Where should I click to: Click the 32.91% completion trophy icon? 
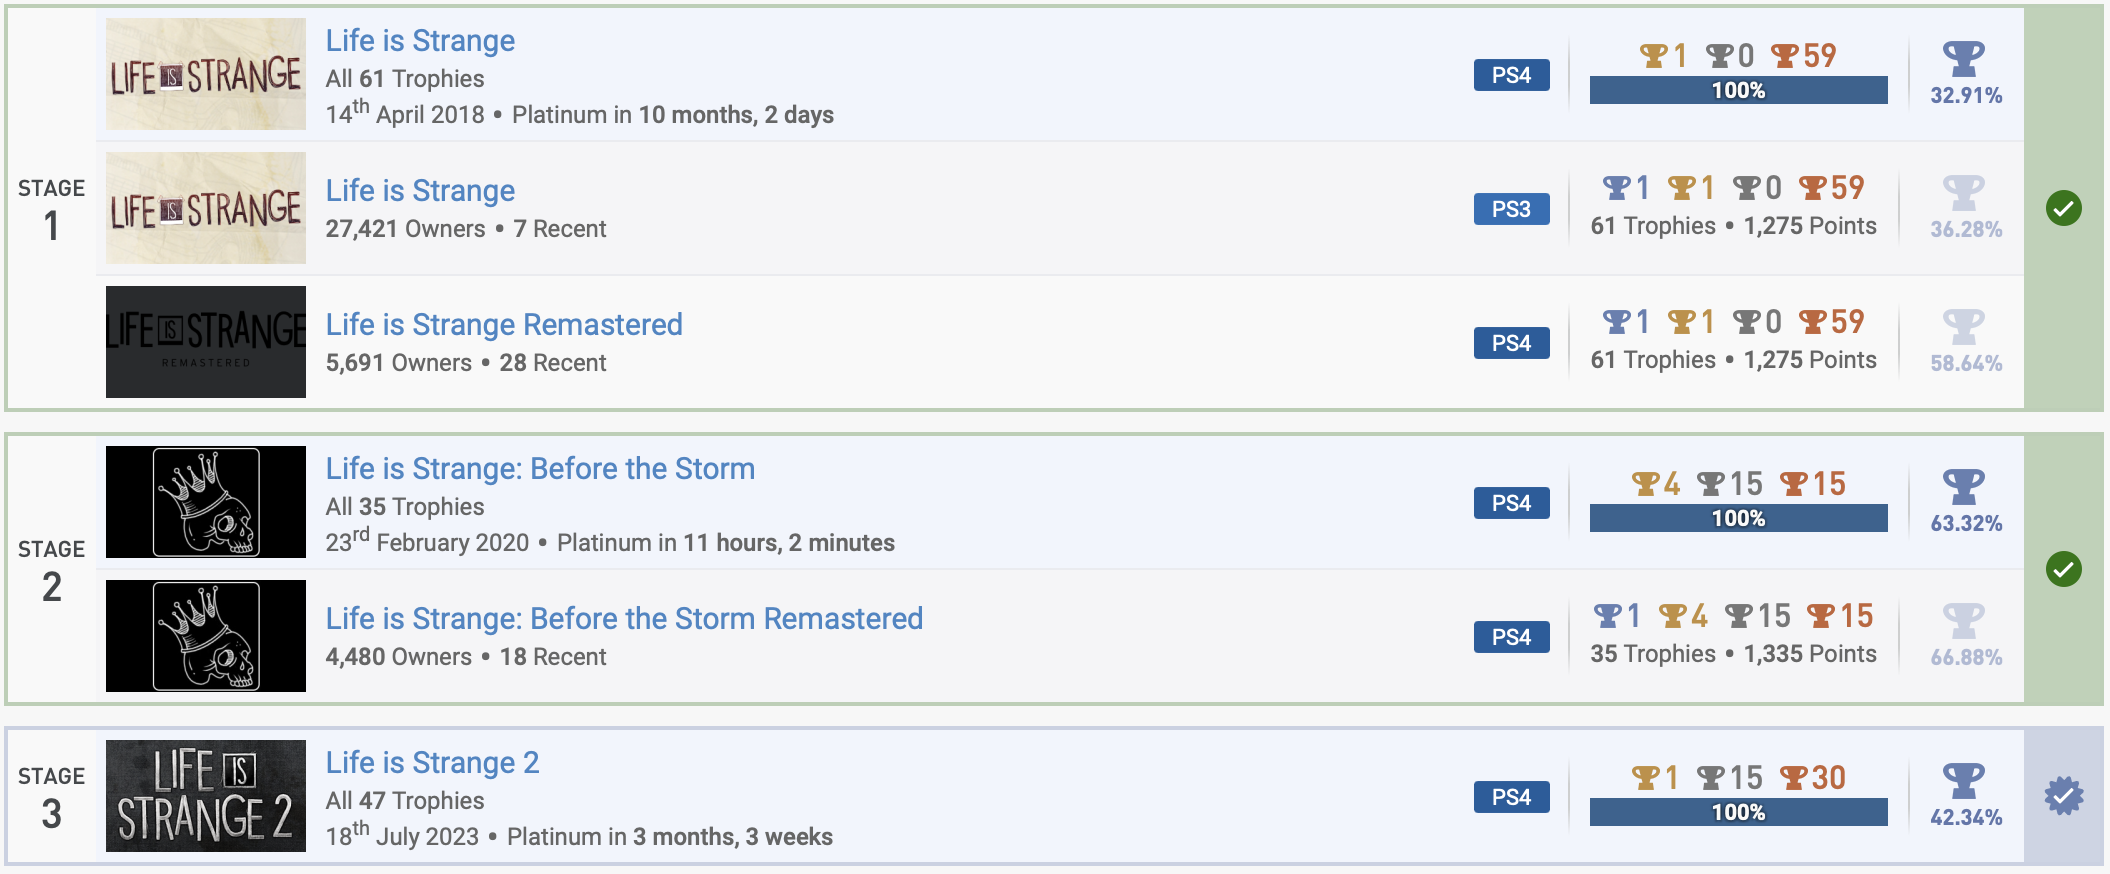[x=1963, y=59]
